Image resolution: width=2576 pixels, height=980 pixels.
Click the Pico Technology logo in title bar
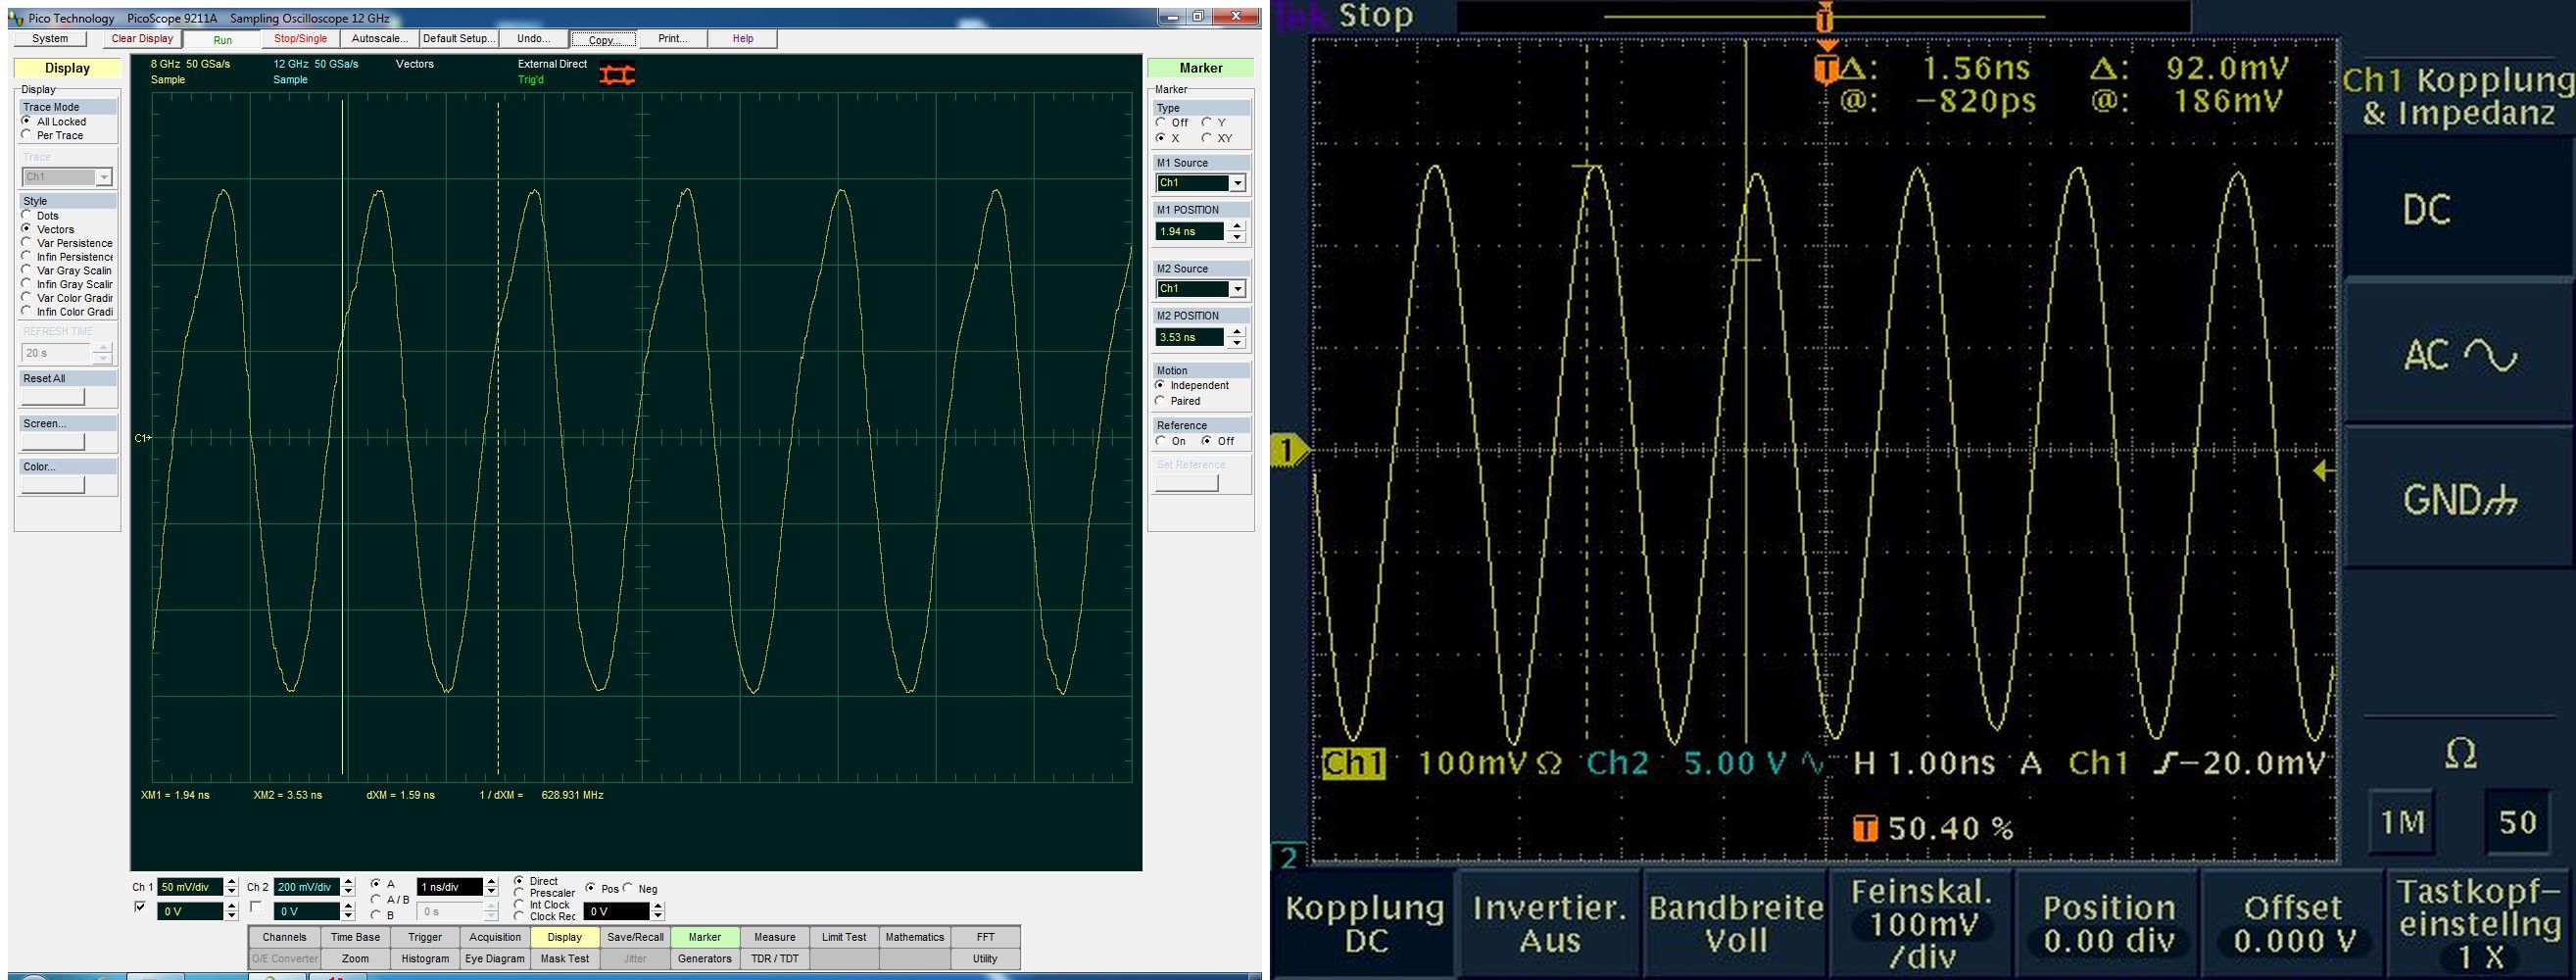coord(16,18)
